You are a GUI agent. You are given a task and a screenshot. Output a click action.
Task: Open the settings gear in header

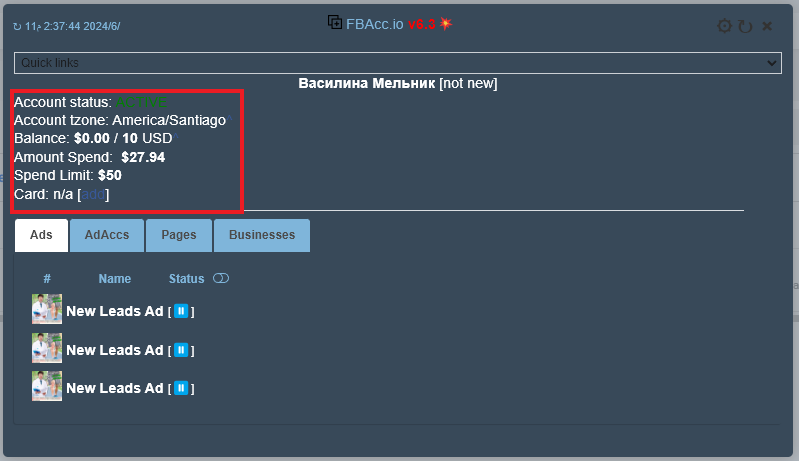coord(724,26)
